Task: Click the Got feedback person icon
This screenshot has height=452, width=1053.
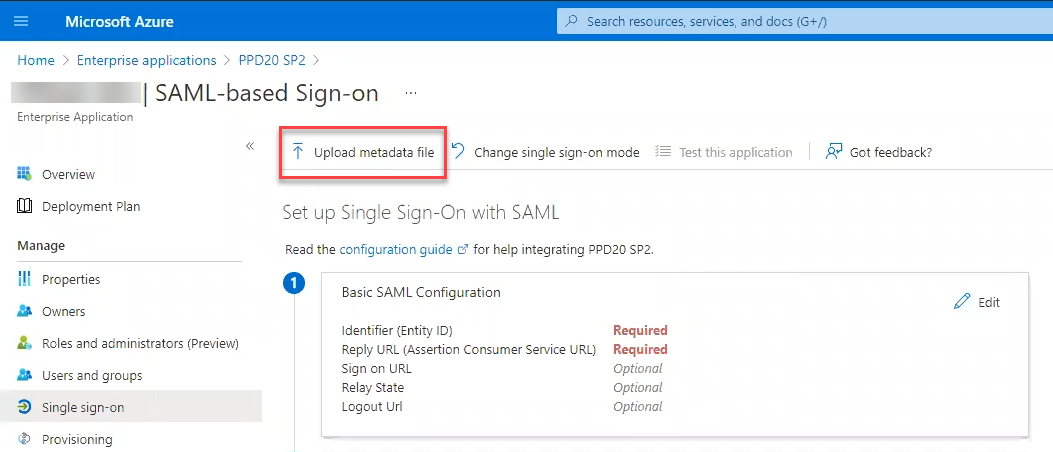Action: [x=833, y=152]
